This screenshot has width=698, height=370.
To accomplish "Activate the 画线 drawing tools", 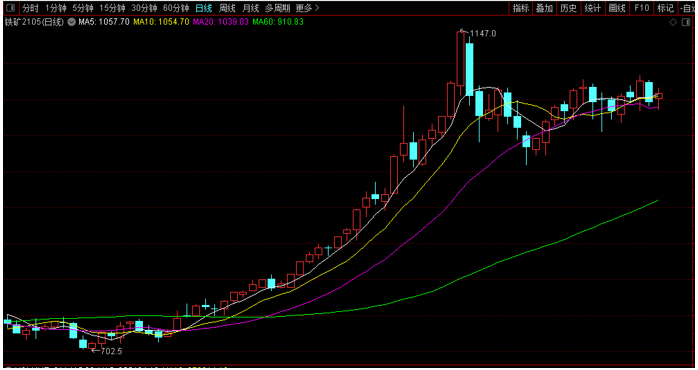I will (617, 8).
